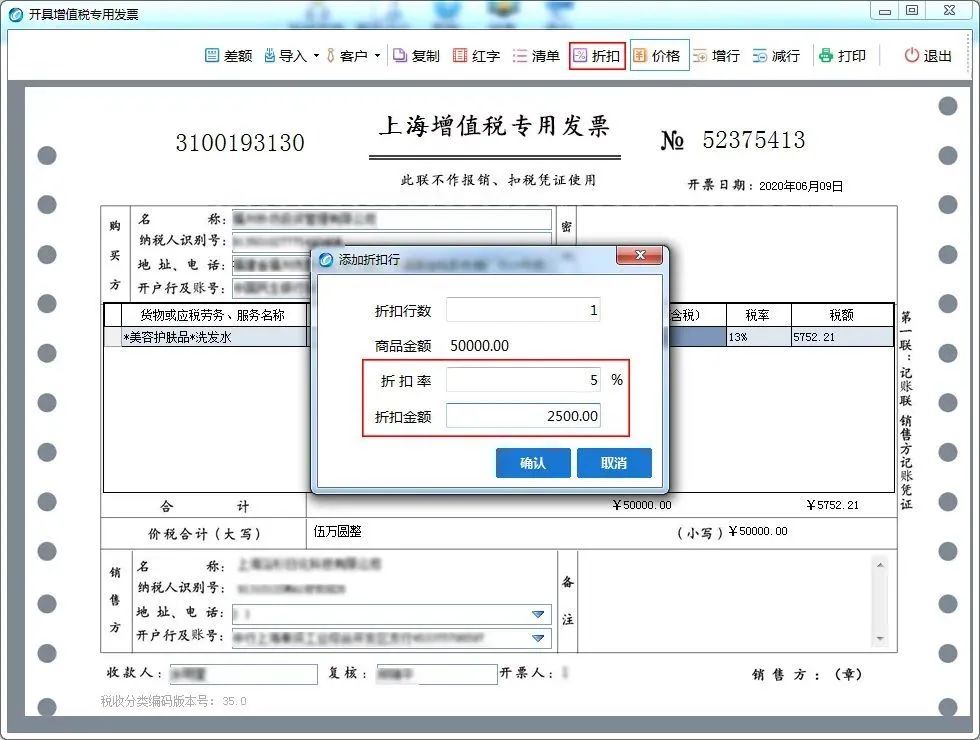Click the 收款人 input field
The height and width of the screenshot is (740, 980).
click(243, 674)
